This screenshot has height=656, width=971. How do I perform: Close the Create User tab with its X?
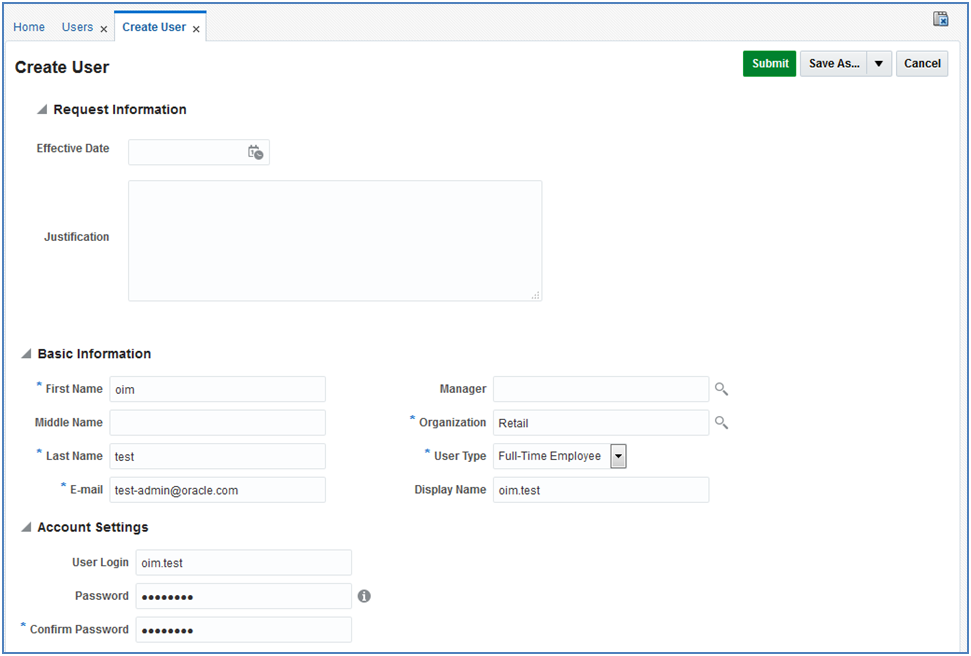pyautogui.click(x=196, y=29)
